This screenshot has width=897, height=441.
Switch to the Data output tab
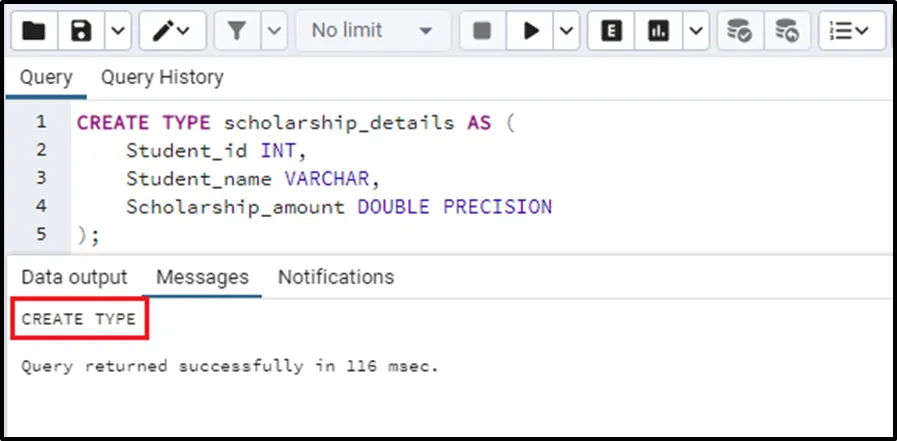coord(74,277)
